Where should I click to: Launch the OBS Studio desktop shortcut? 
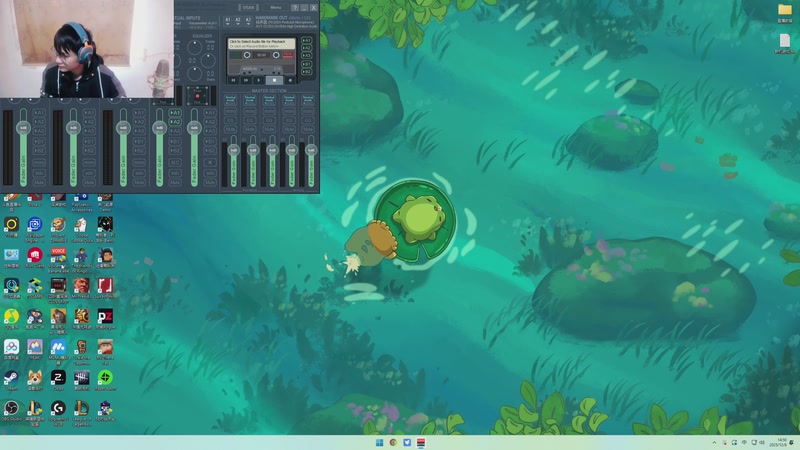pos(11,409)
